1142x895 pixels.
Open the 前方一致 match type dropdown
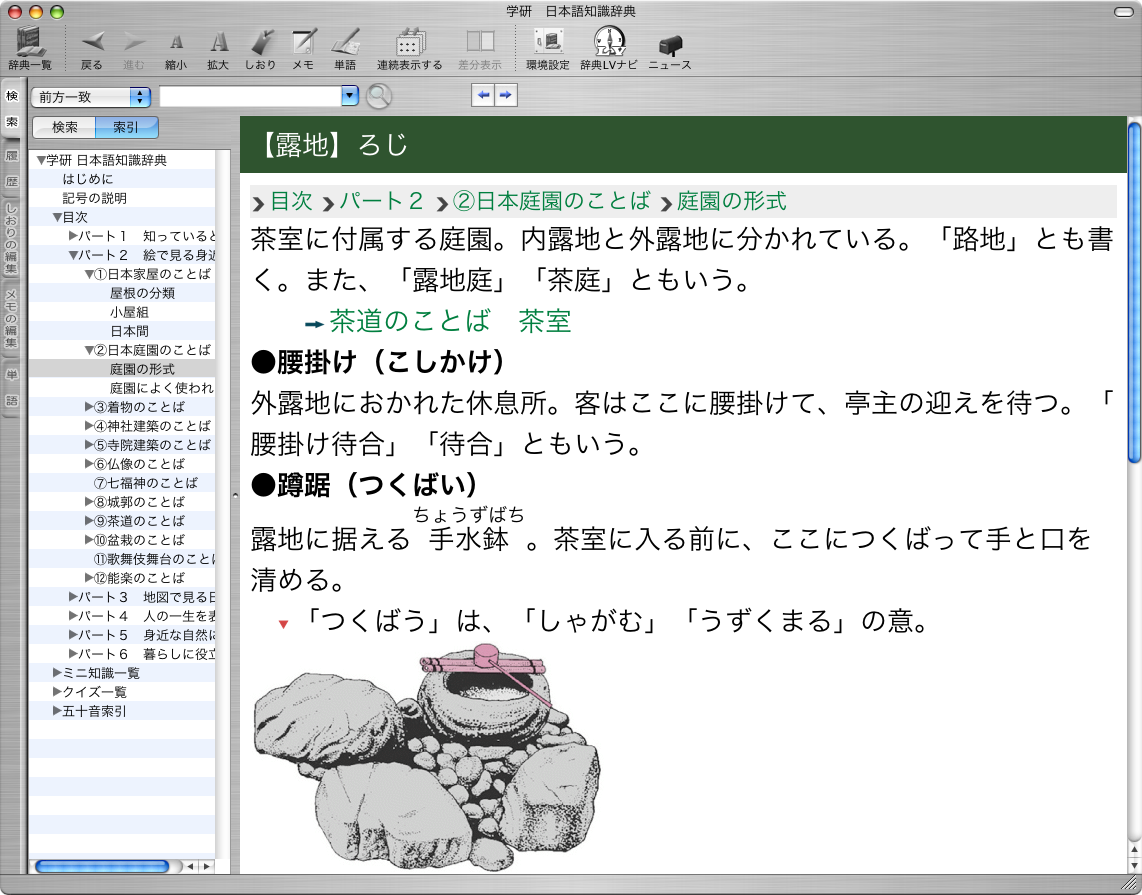[x=91, y=97]
